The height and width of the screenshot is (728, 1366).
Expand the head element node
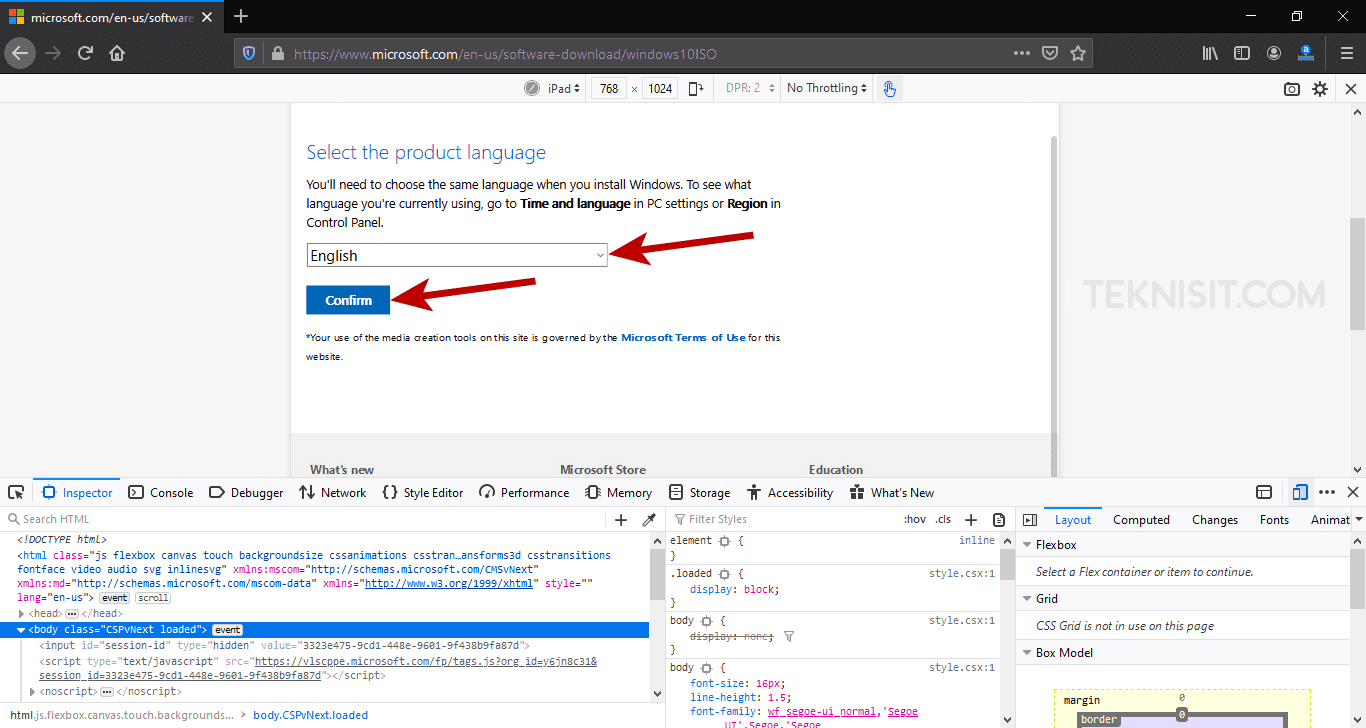[x=22, y=614]
